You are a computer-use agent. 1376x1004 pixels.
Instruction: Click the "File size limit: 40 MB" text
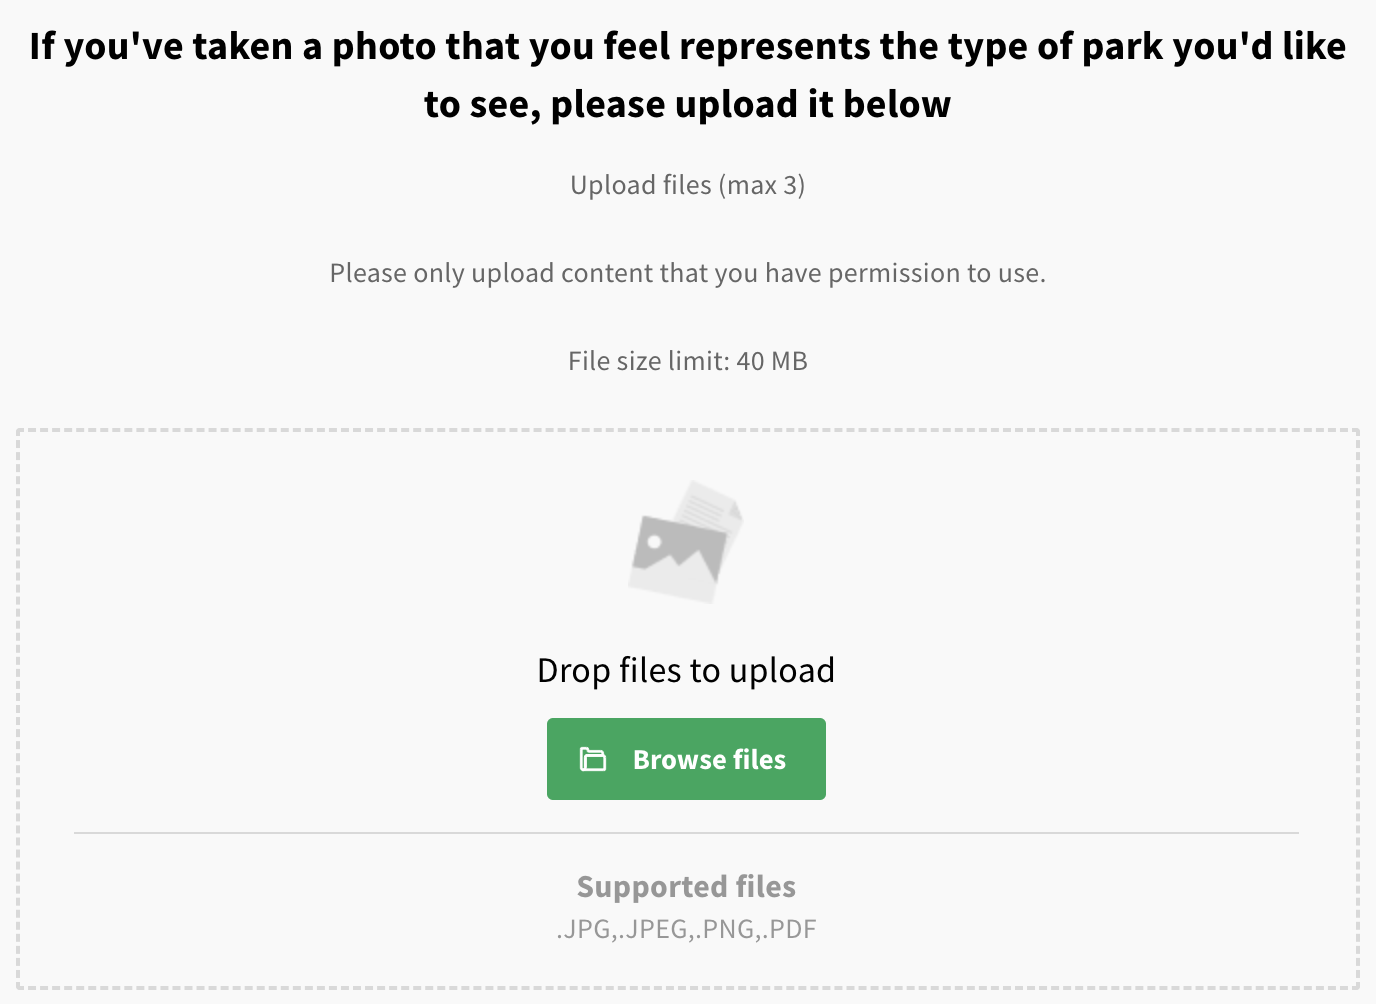tap(688, 361)
